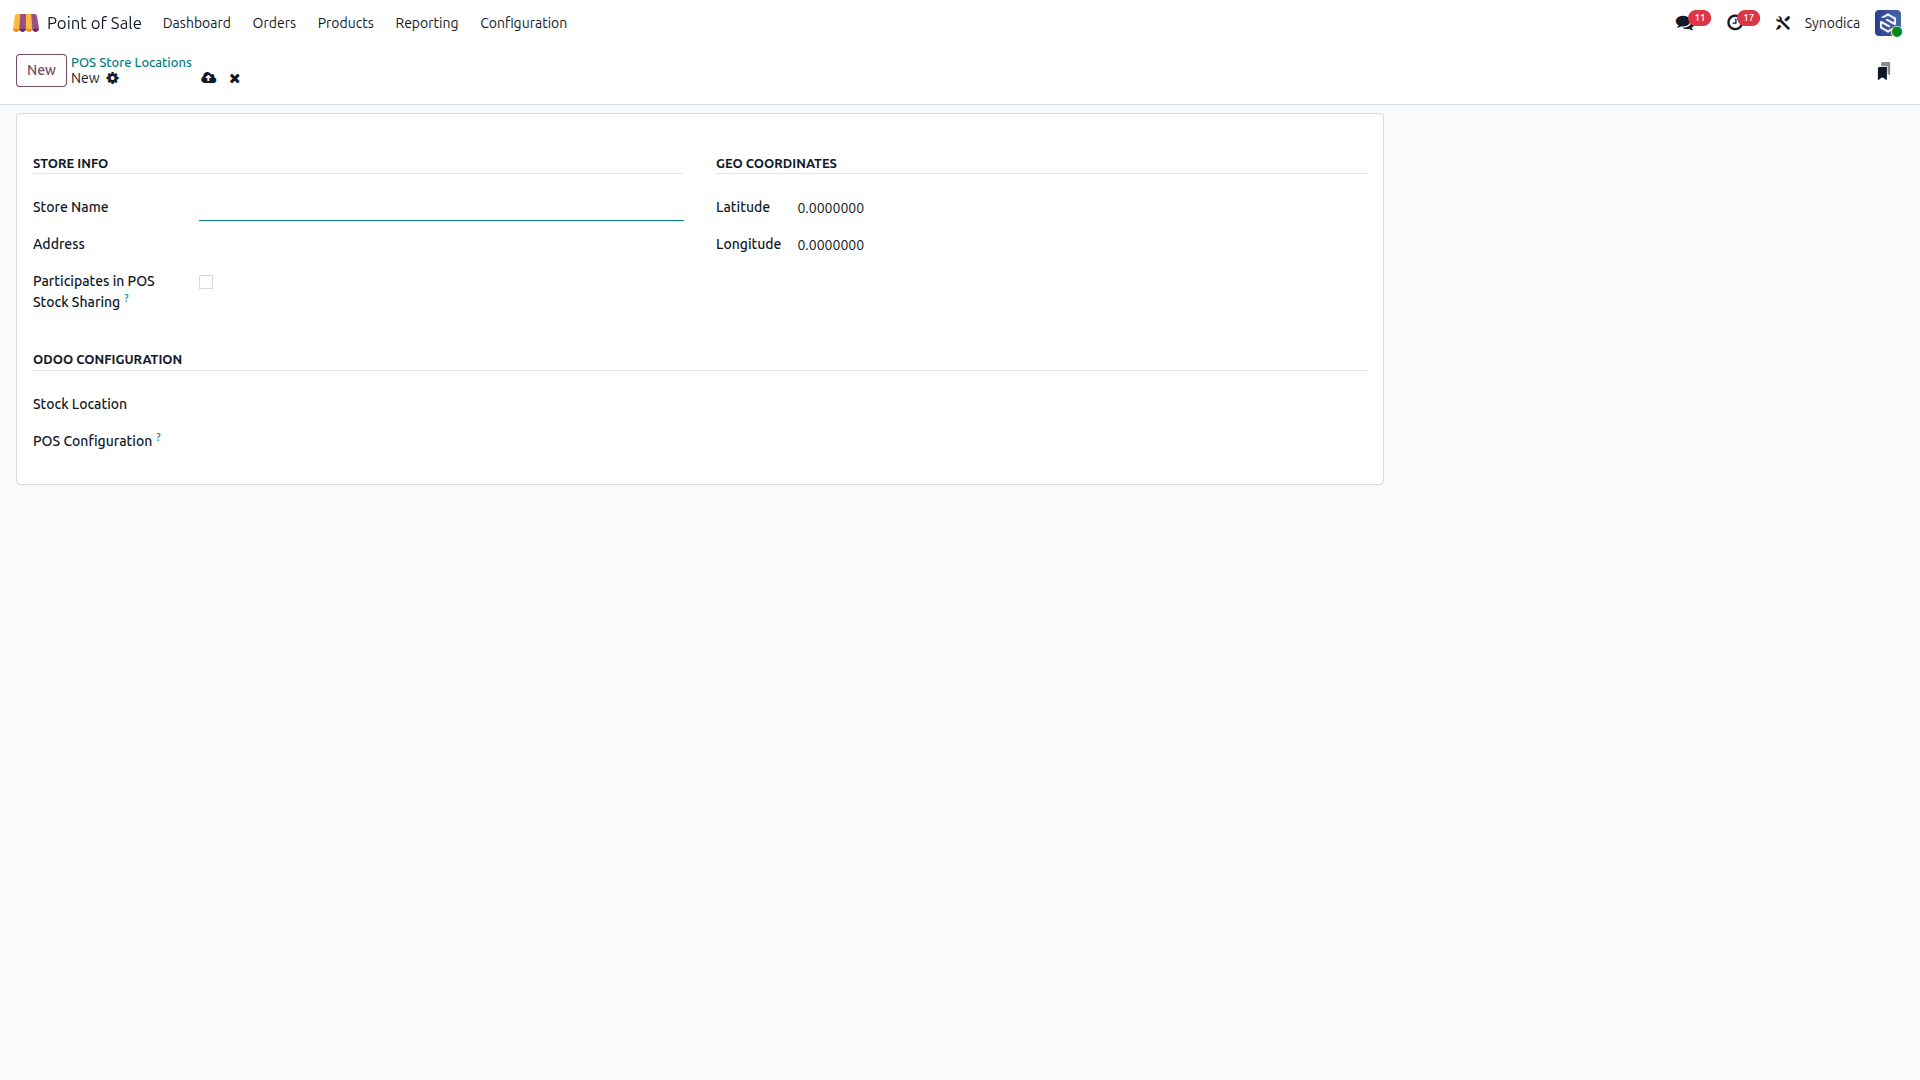Edit the Longitude value field

pos(1082,245)
